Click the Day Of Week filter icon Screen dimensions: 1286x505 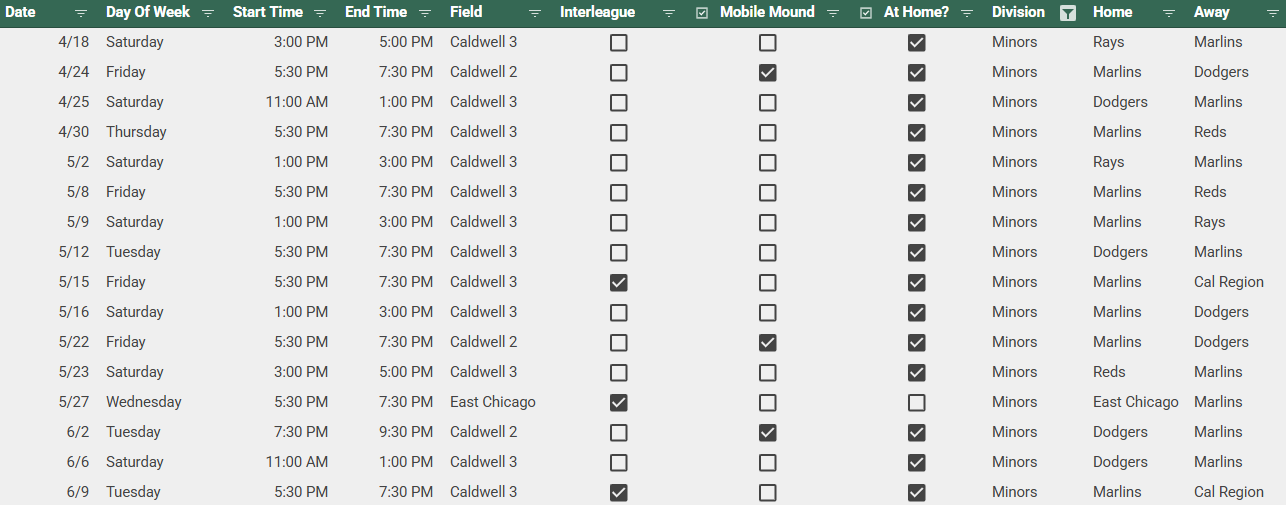click(x=208, y=13)
